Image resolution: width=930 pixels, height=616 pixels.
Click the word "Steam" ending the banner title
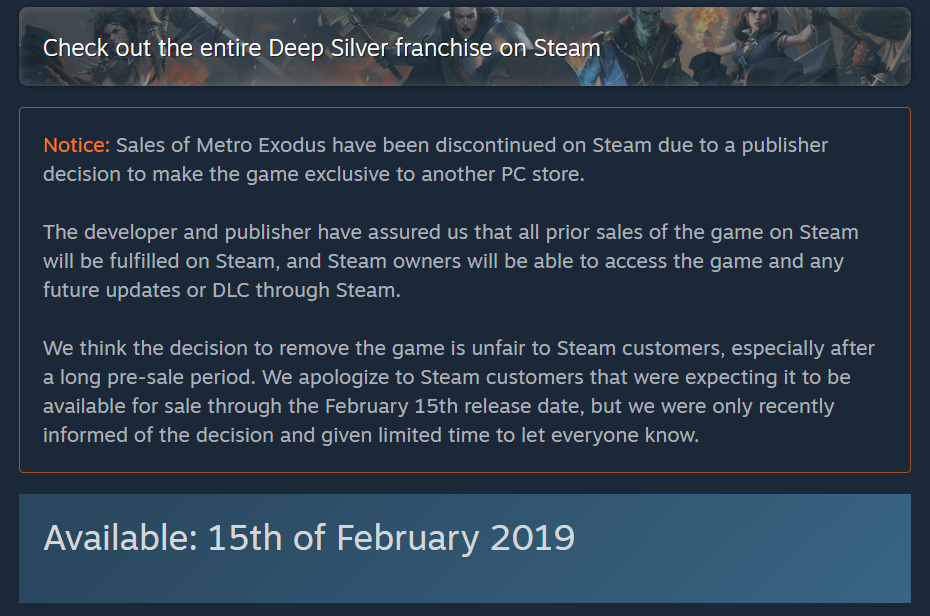click(567, 48)
